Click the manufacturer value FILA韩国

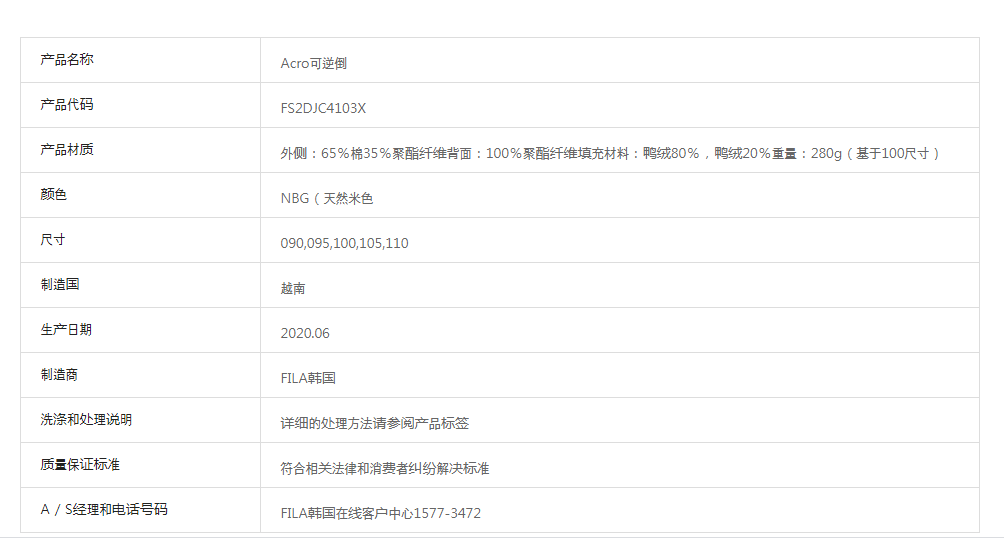(x=308, y=378)
